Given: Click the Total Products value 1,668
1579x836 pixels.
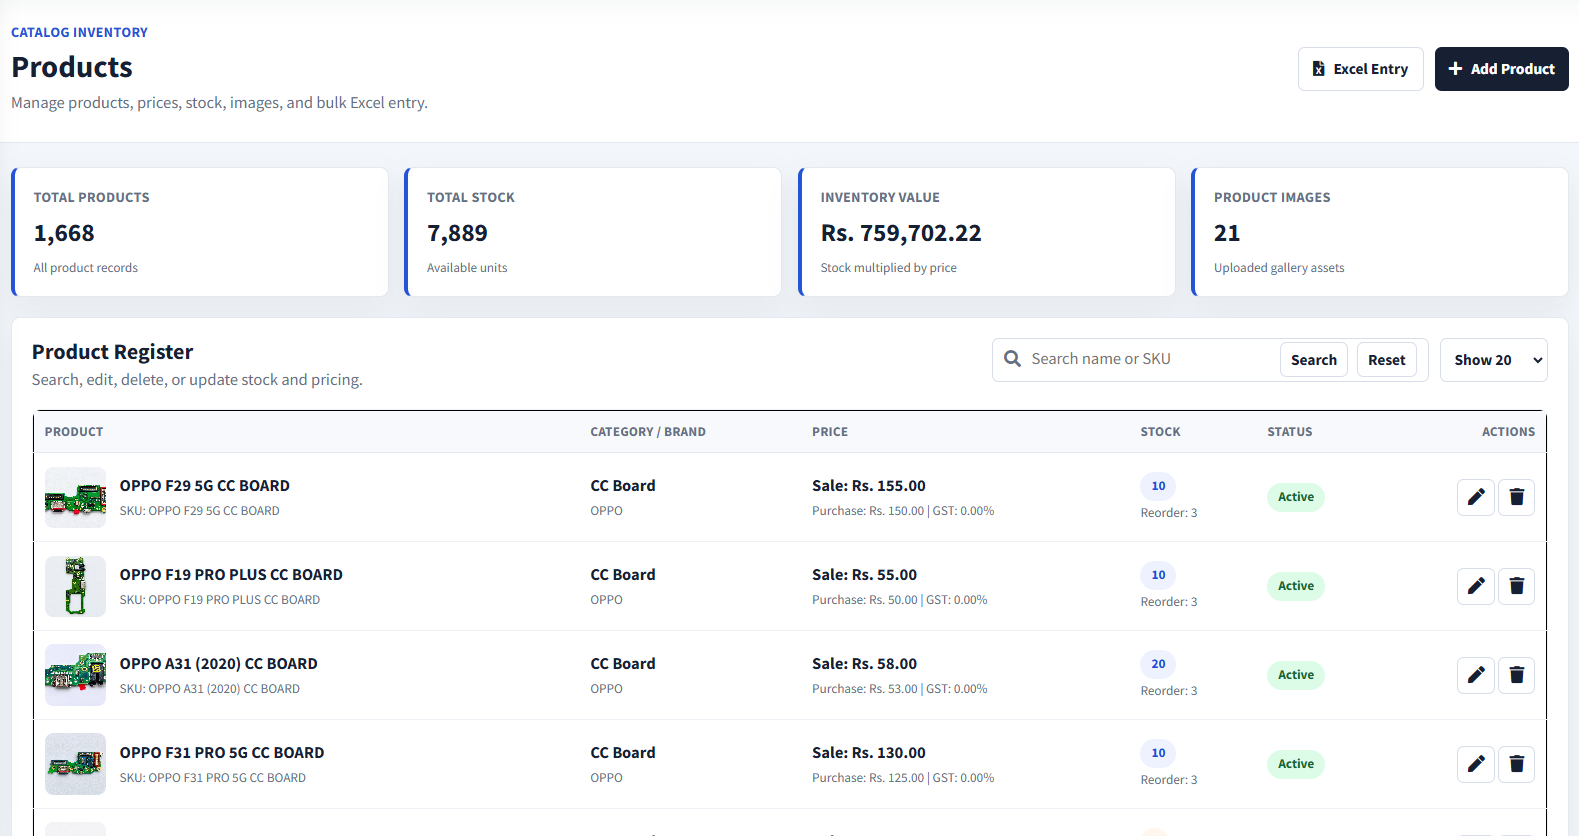Looking at the screenshot, I should [x=64, y=233].
